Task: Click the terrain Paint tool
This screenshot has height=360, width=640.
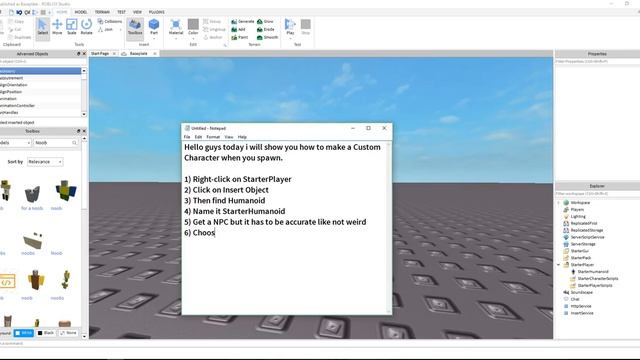Action: (240, 37)
